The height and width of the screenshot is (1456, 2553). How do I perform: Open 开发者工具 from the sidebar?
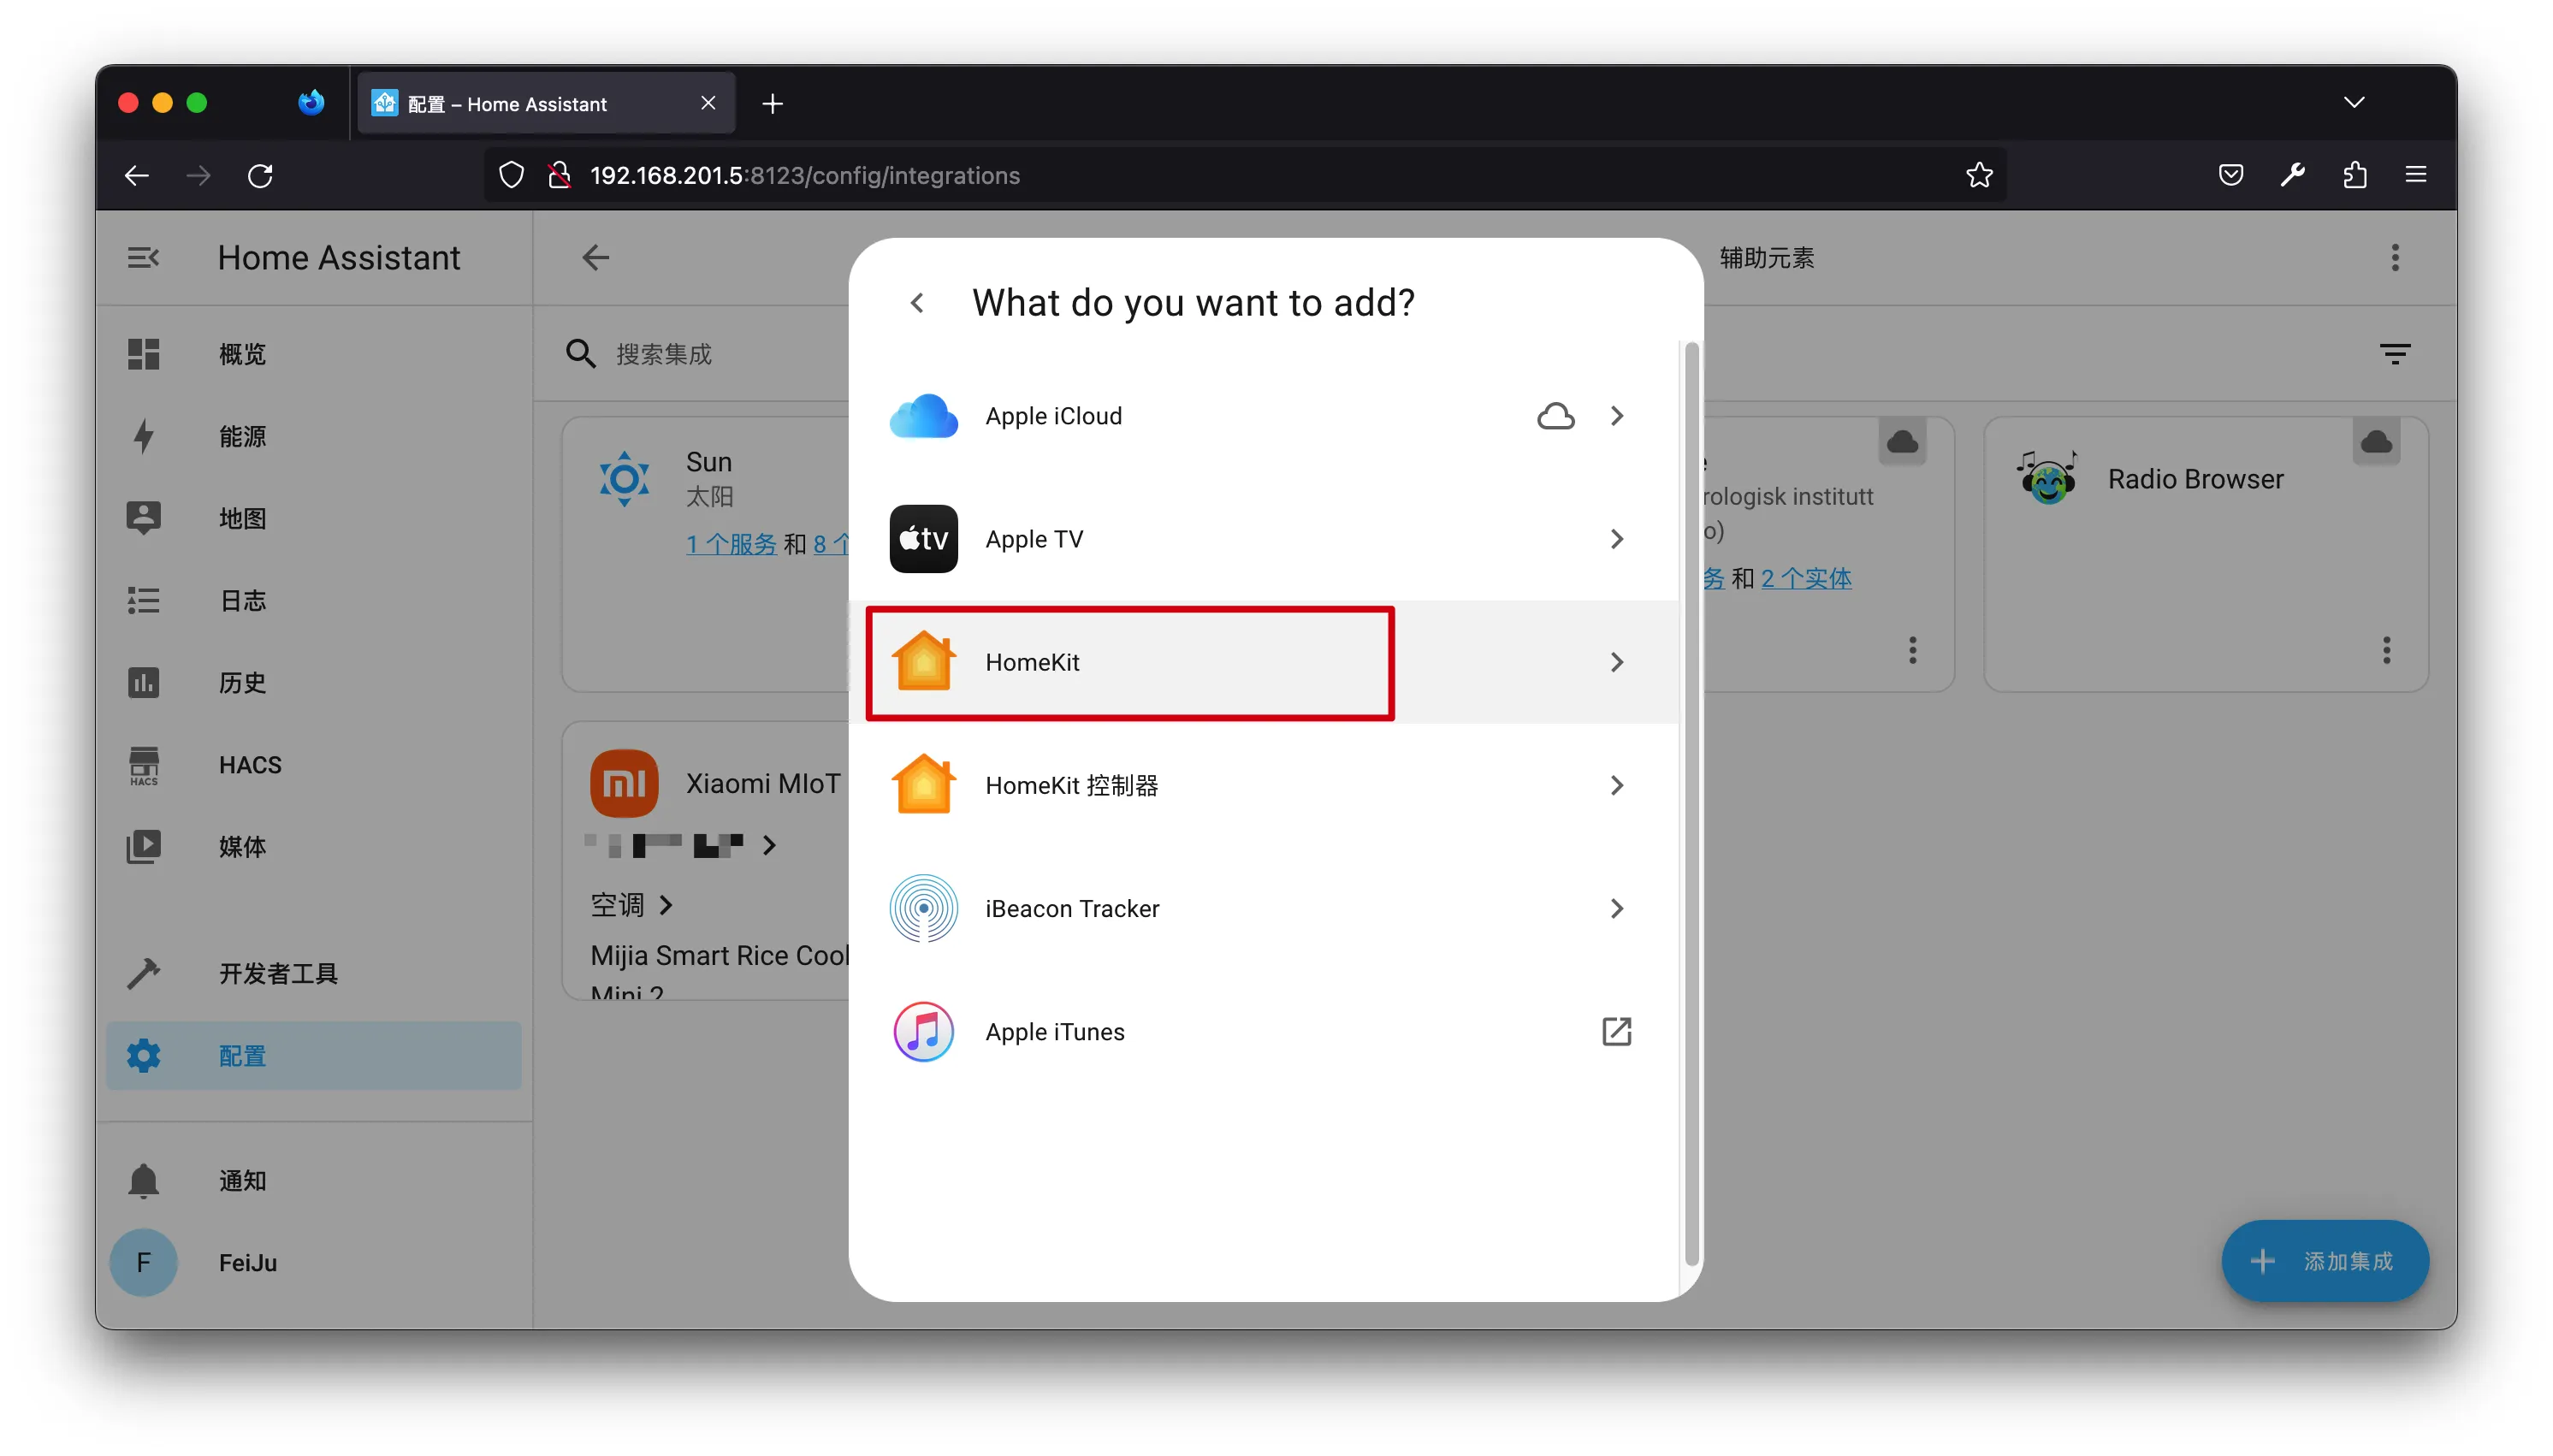278,973
